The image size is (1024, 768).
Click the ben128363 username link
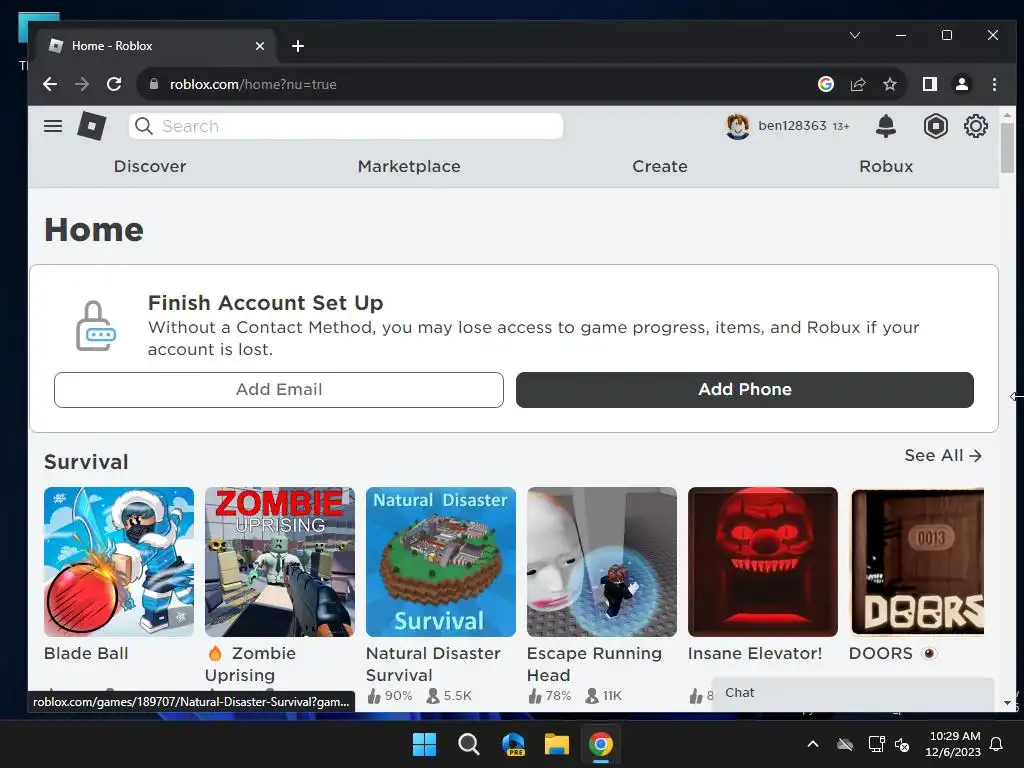[x=792, y=125]
